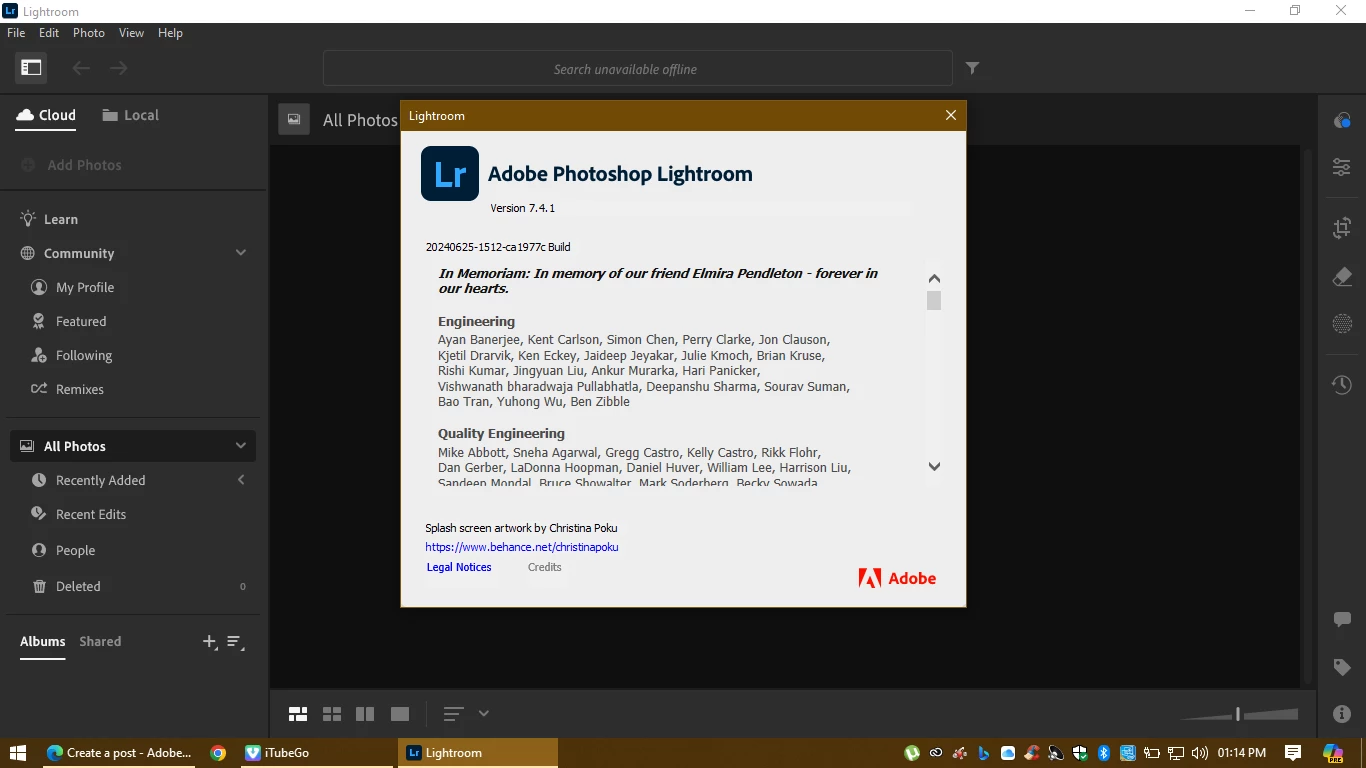The height and width of the screenshot is (768, 1366).
Task: Click the credits scroll up arrow
Action: tap(934, 279)
